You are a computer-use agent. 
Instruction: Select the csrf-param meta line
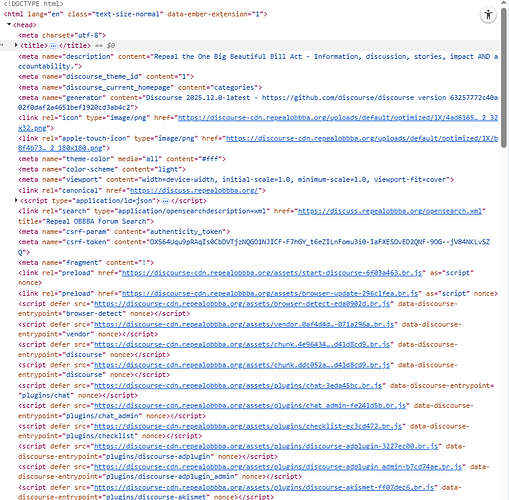124,231
